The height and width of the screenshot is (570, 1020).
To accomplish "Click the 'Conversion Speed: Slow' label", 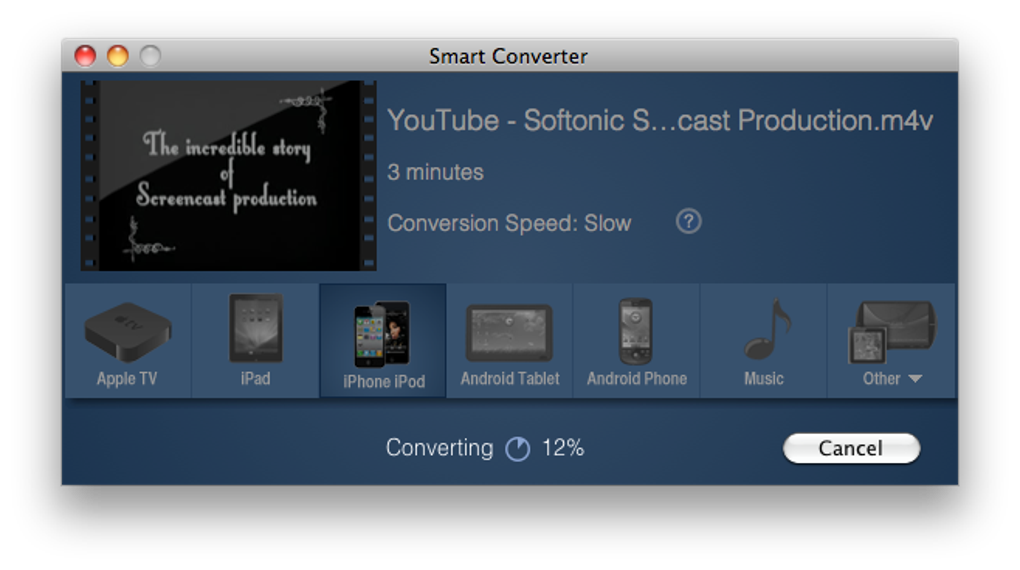I will coord(509,223).
